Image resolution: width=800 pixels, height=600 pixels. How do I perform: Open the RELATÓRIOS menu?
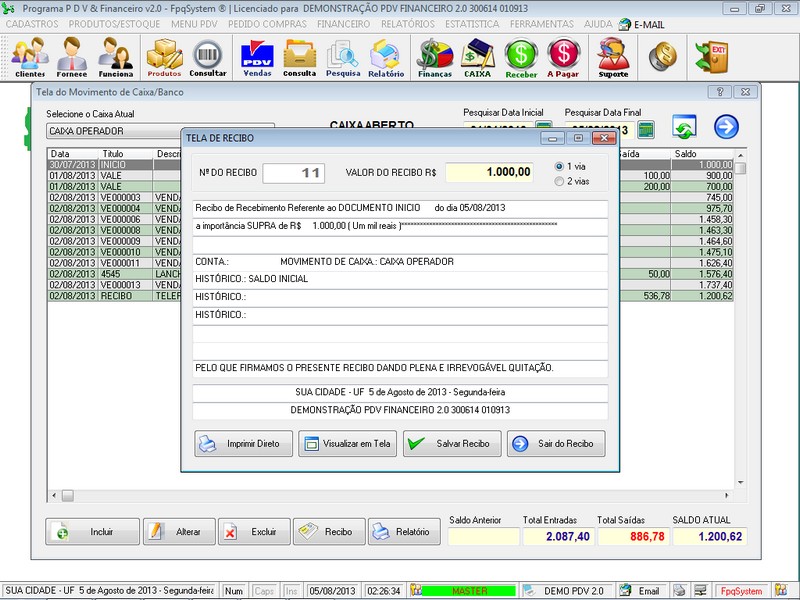click(409, 23)
